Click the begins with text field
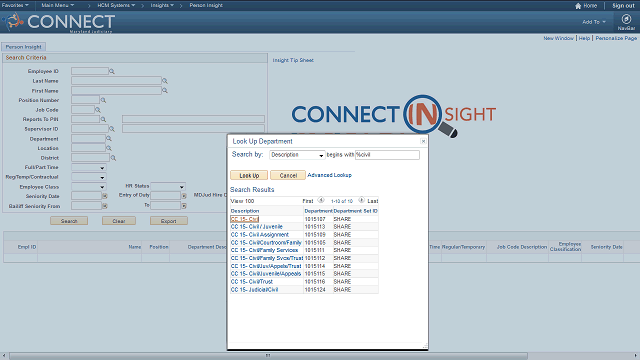The width and height of the screenshot is (640, 360). [387, 155]
